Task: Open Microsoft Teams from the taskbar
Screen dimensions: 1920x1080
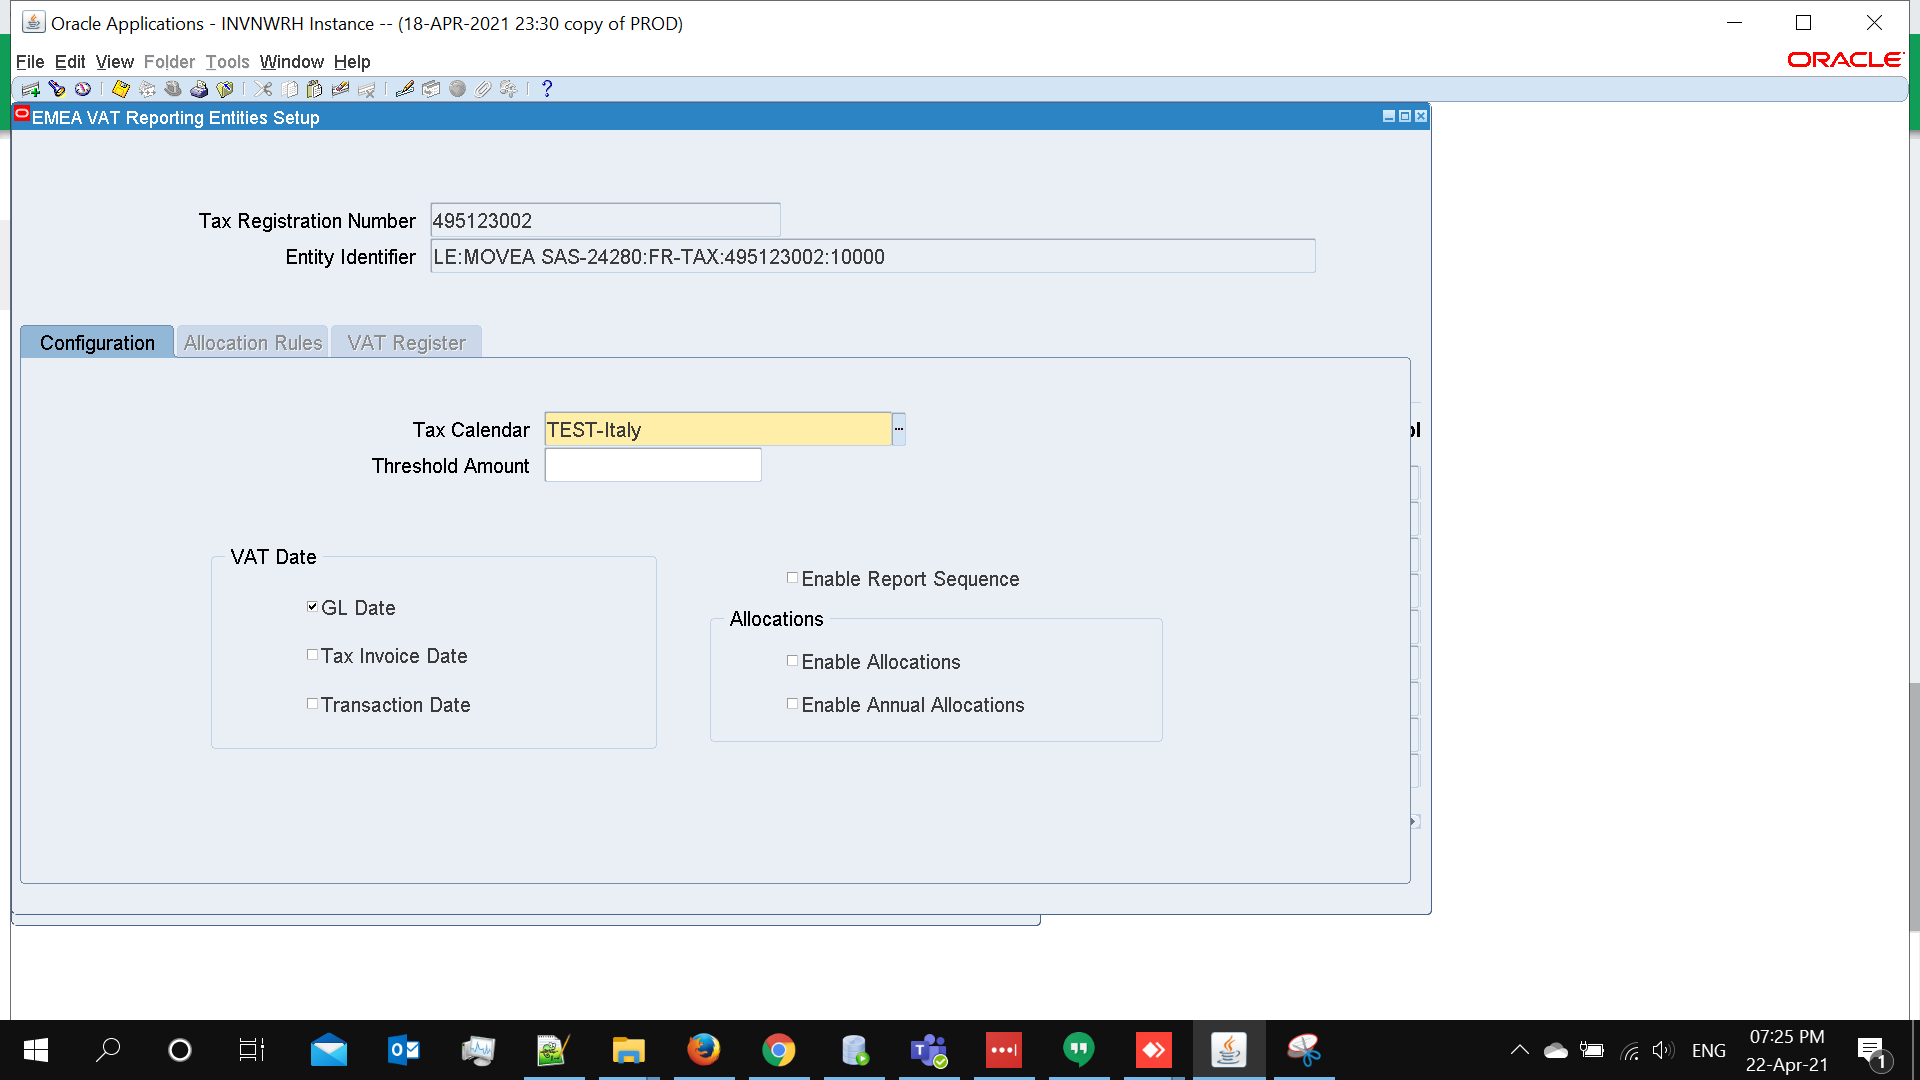Action: coord(929,1050)
